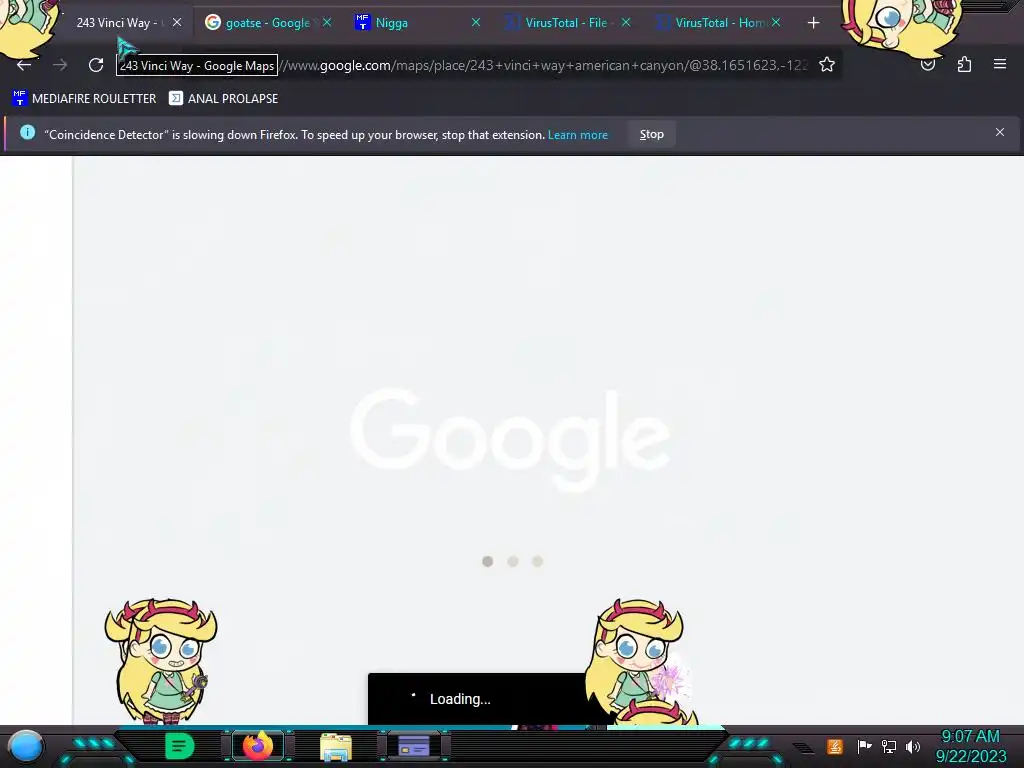Go back using the back arrow

(x=24, y=65)
